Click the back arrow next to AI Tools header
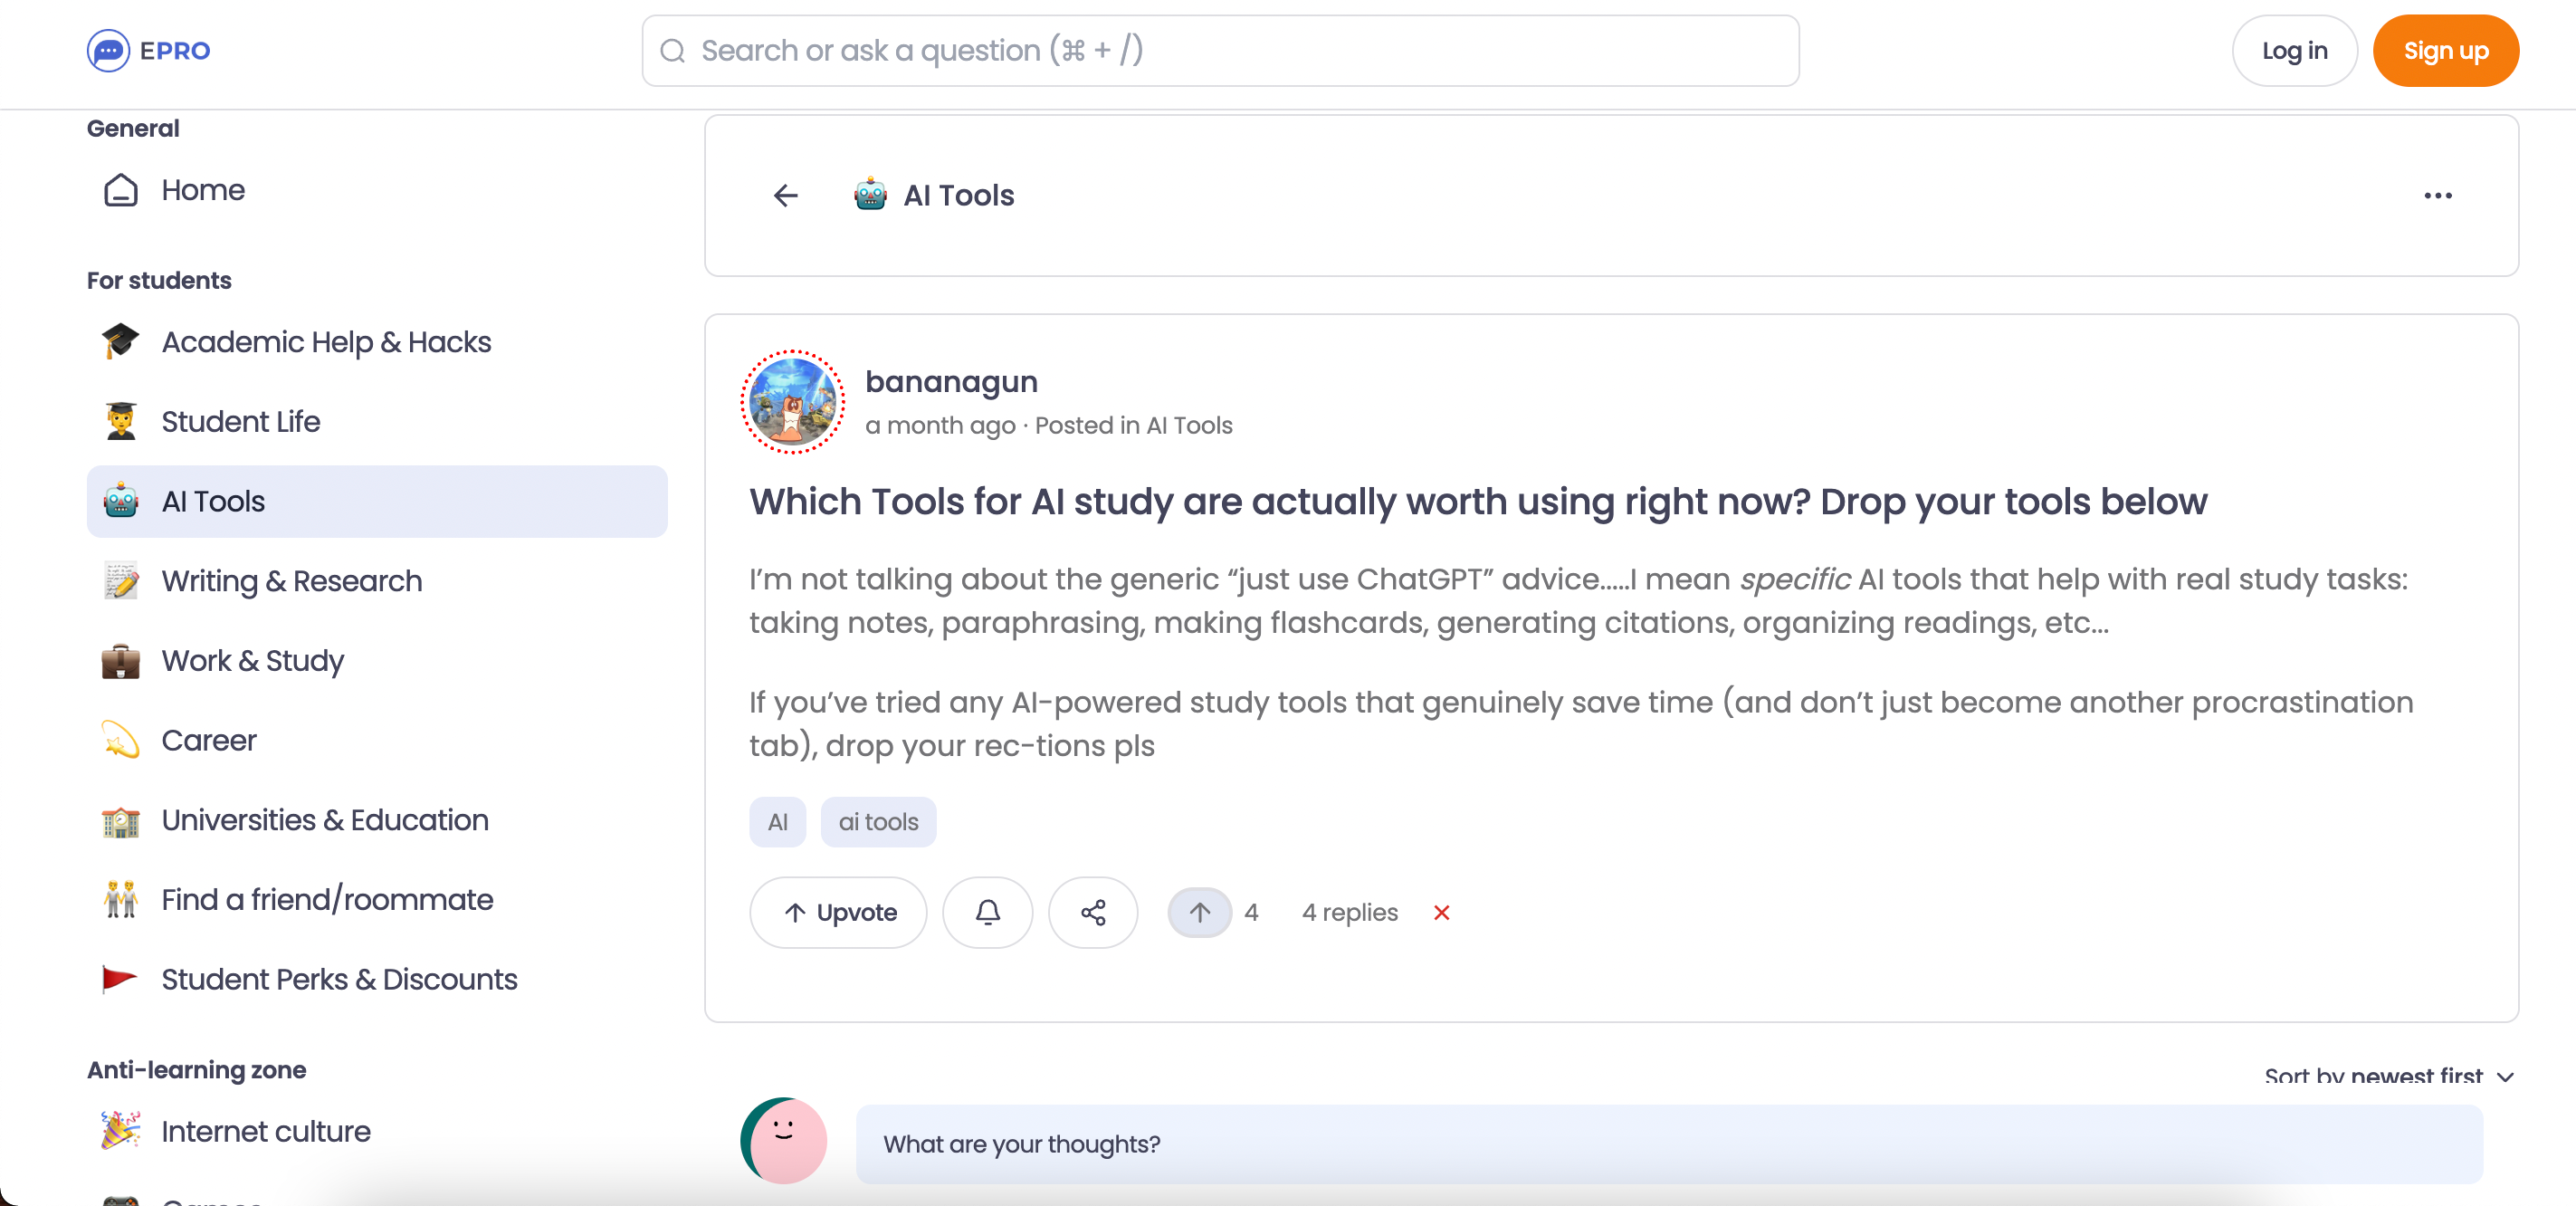Viewport: 2576px width, 1206px height. pos(785,195)
